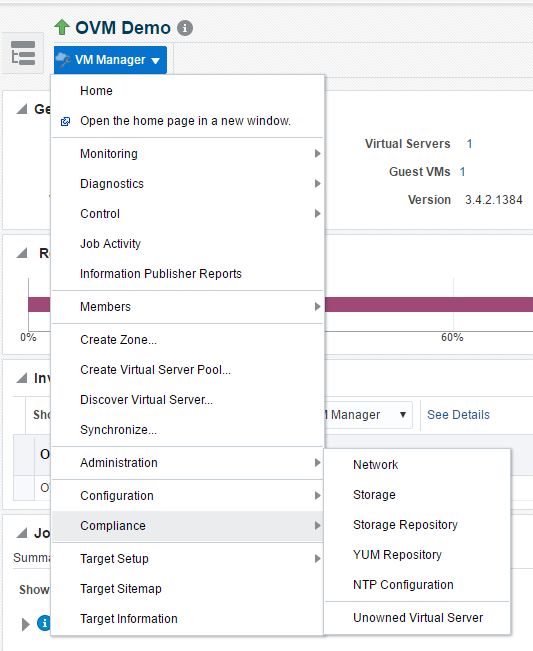Collapse the Inventory section triangle
Screen dimensions: 533x651
(x=22, y=378)
